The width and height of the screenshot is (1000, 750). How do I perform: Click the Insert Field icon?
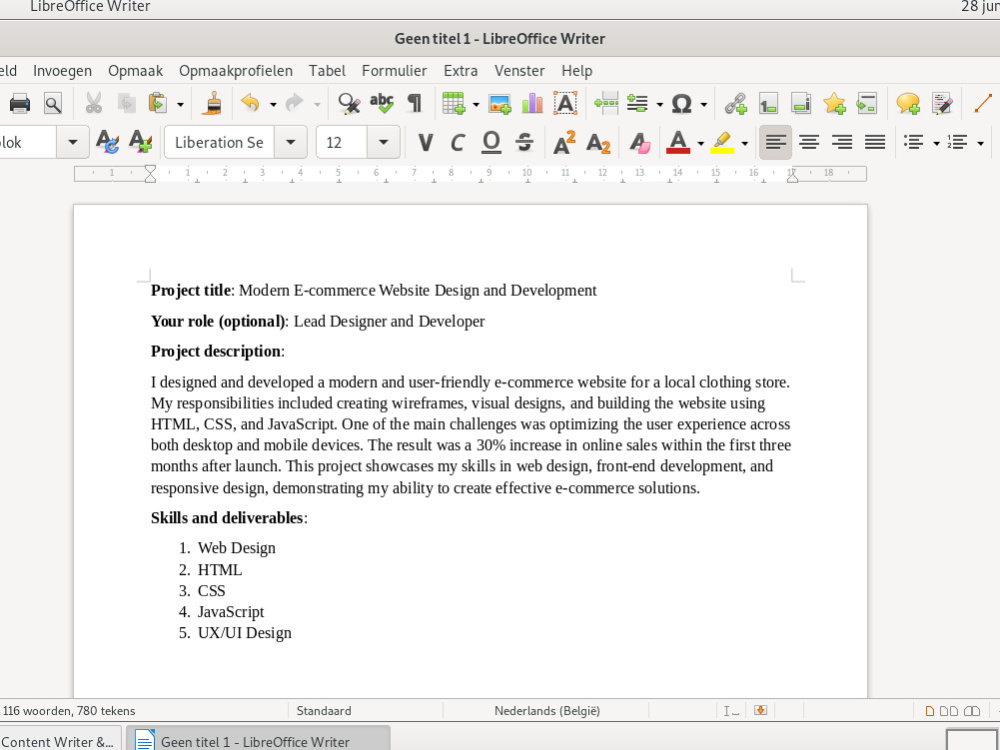(637, 103)
